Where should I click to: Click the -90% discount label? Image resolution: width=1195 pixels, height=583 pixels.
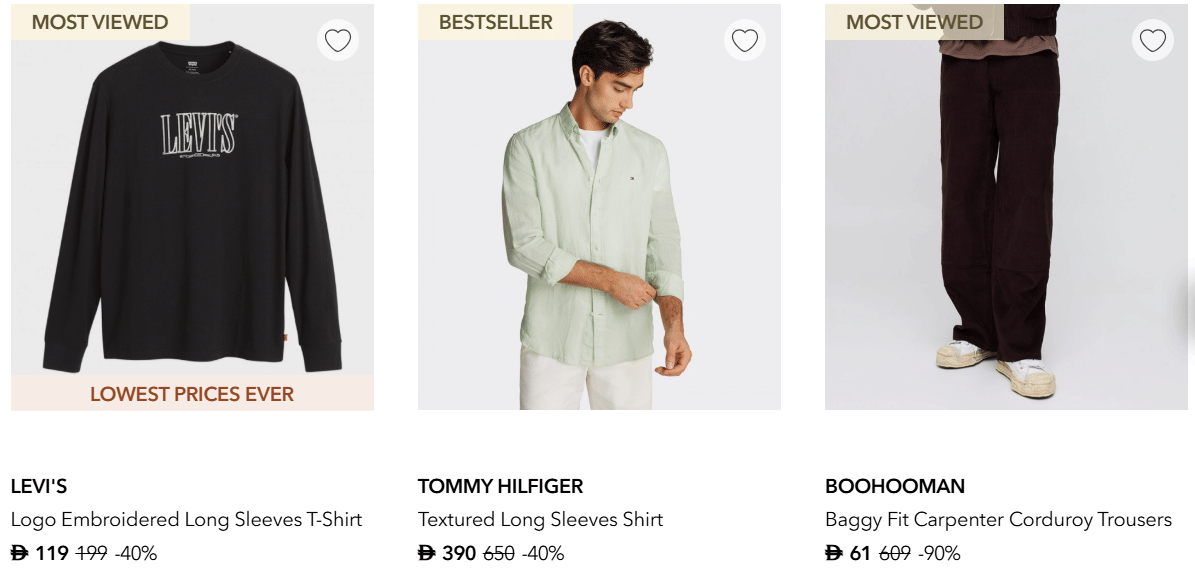939,553
